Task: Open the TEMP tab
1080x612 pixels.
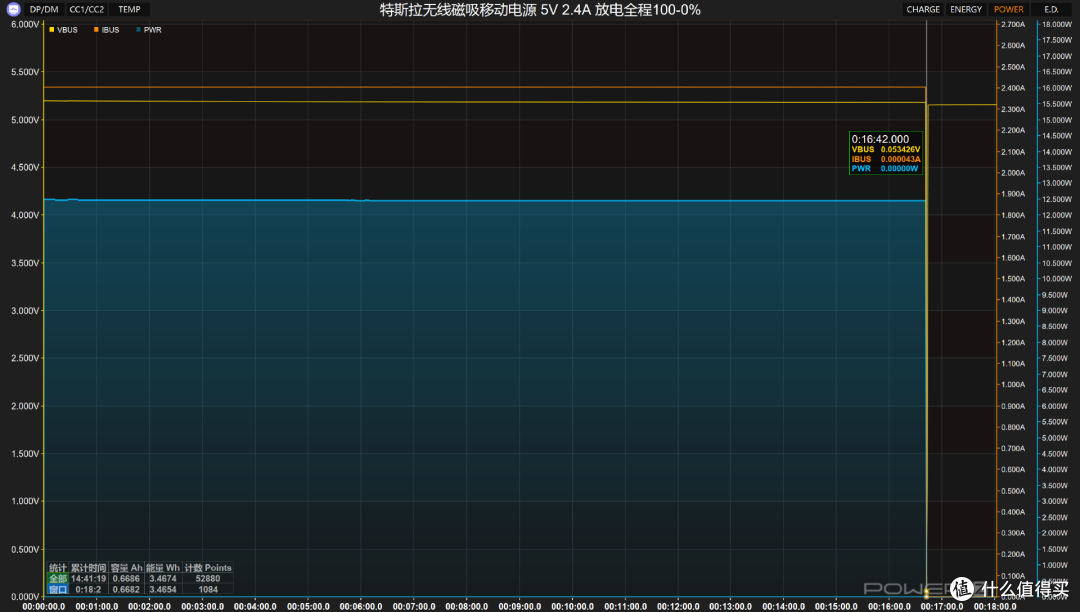Action: click(x=129, y=10)
